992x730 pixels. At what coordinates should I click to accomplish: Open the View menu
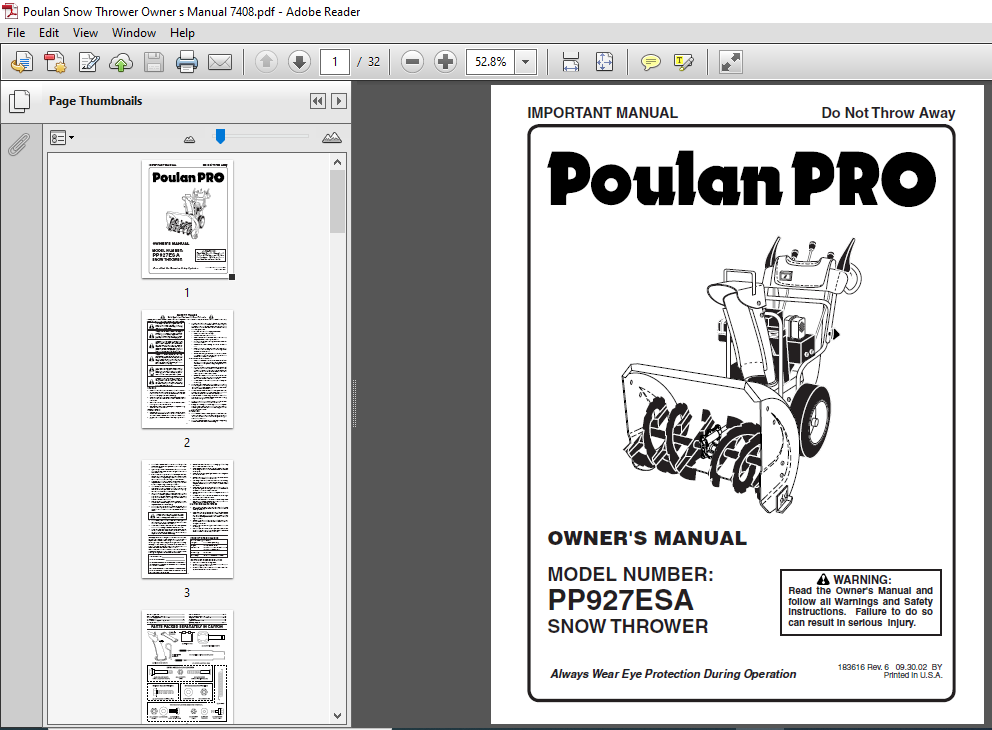click(85, 33)
